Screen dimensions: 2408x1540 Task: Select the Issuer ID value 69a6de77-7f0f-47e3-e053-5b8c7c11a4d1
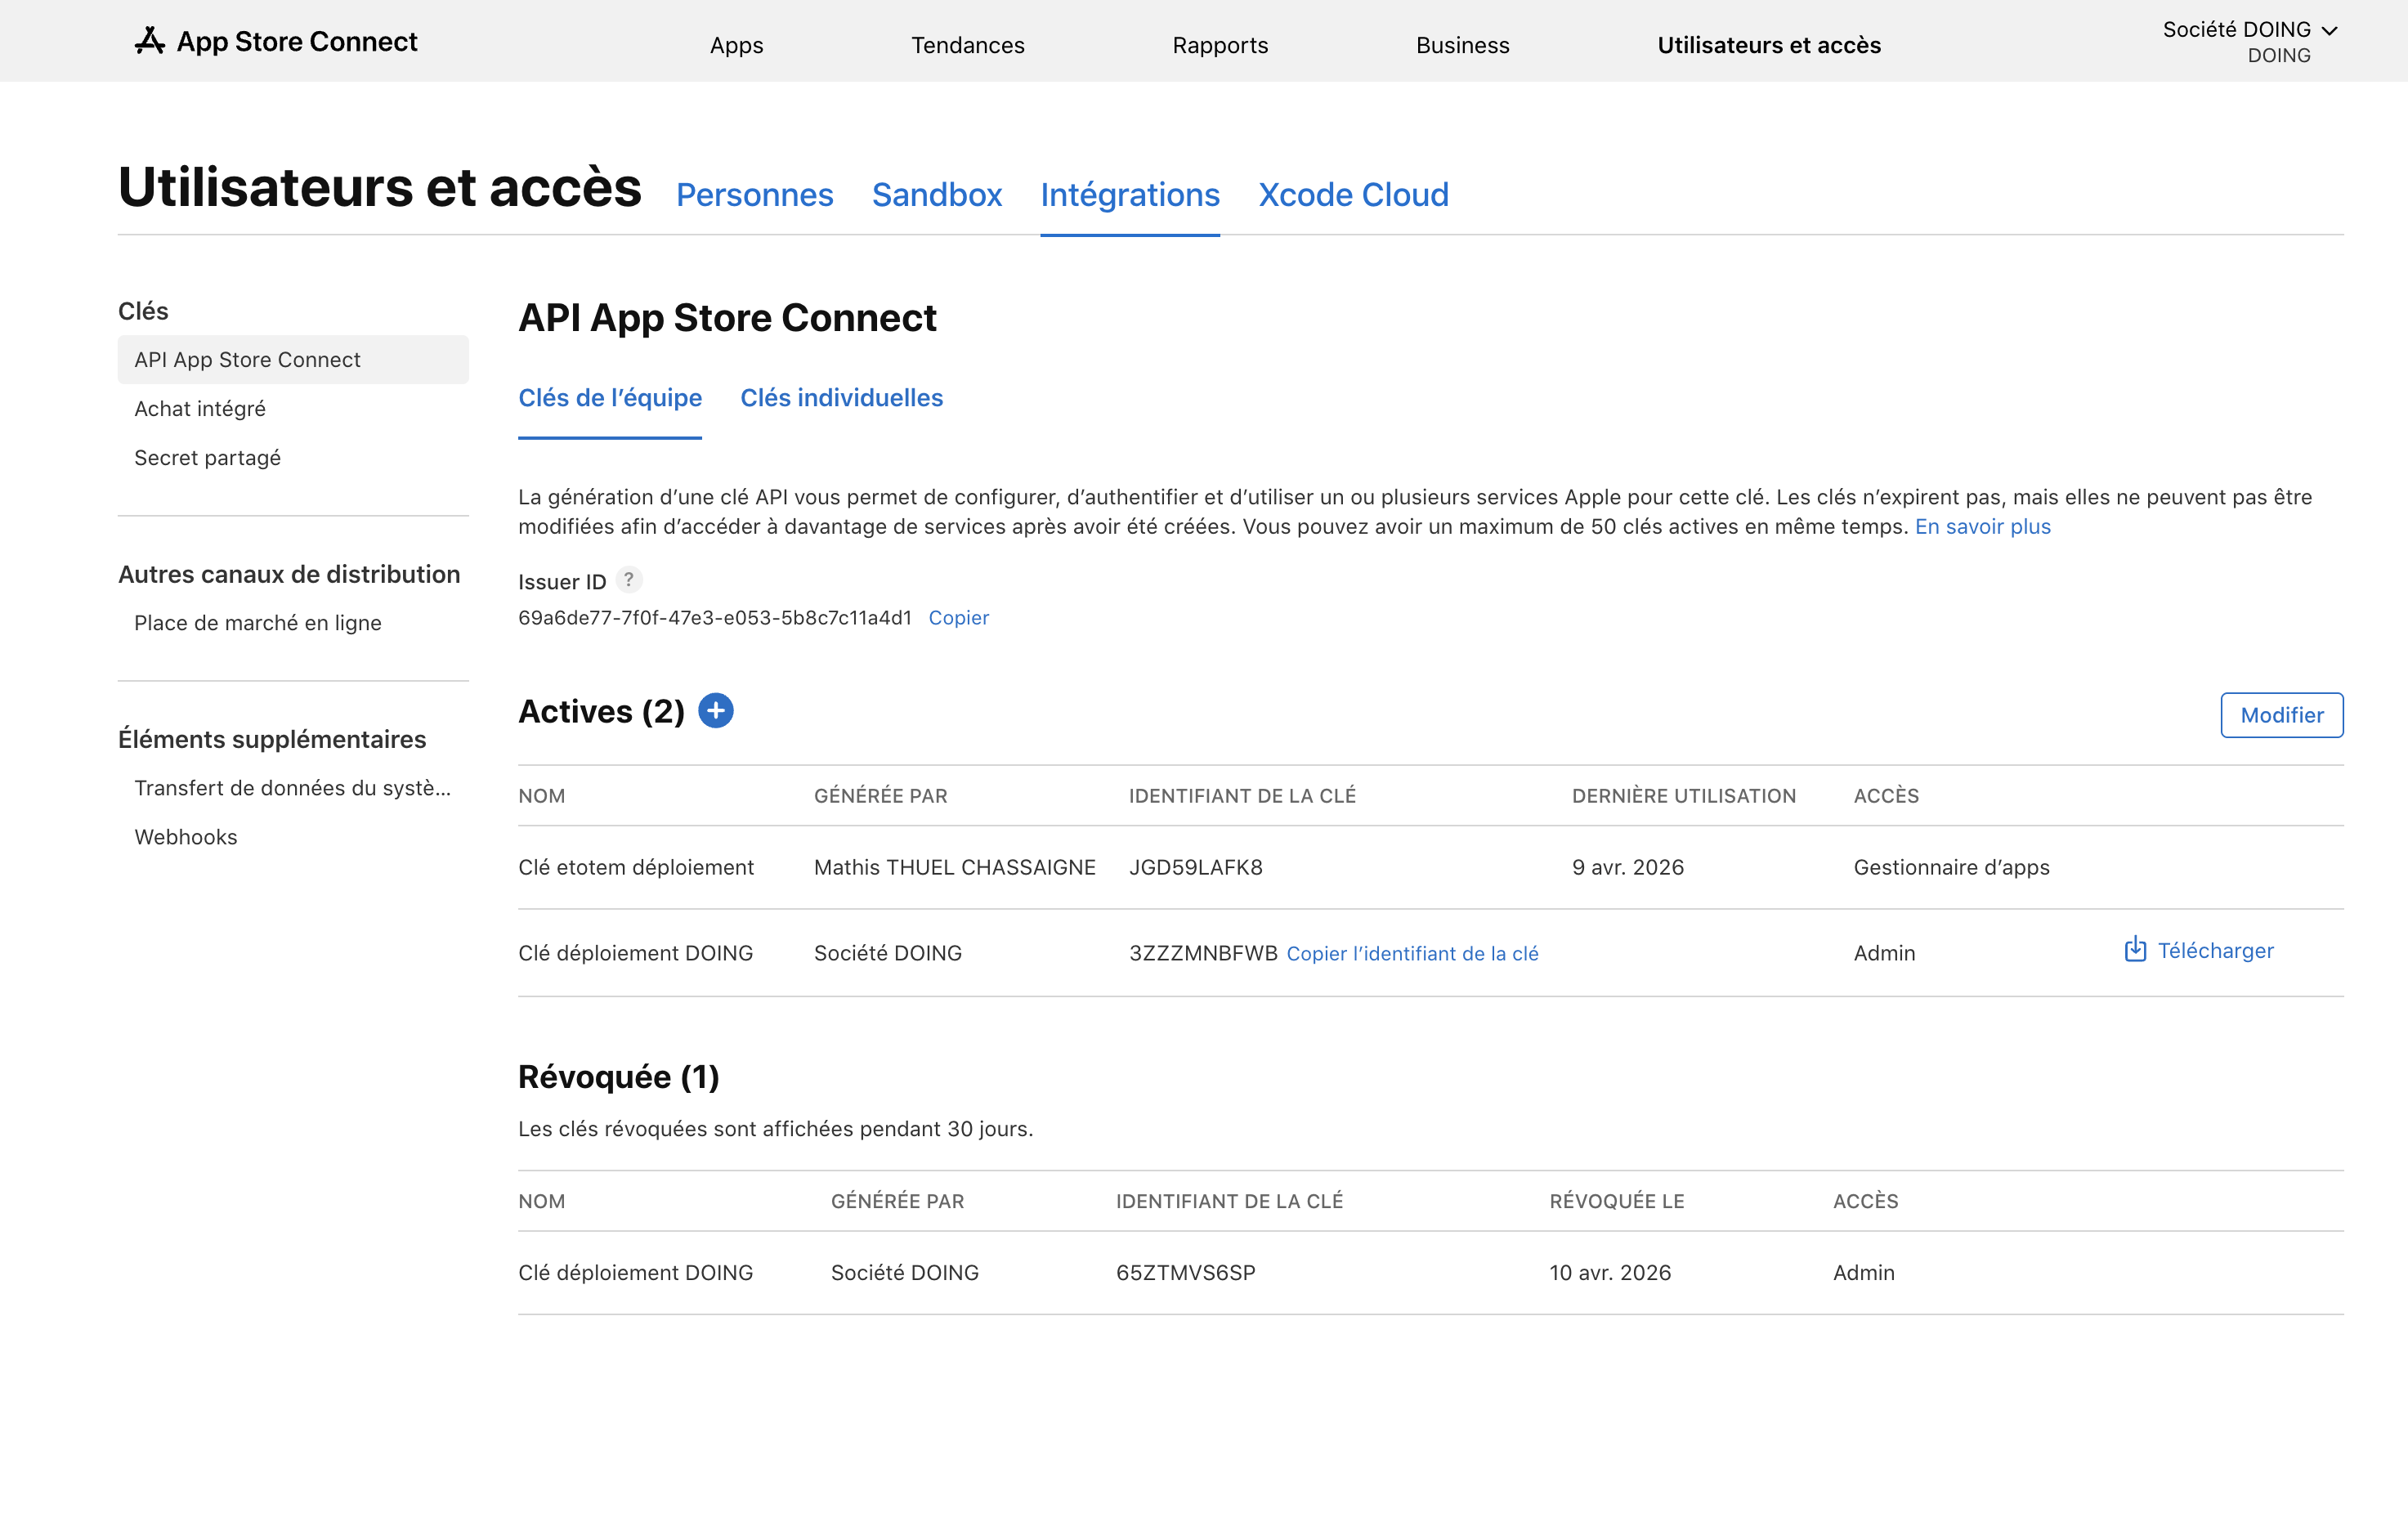point(715,618)
